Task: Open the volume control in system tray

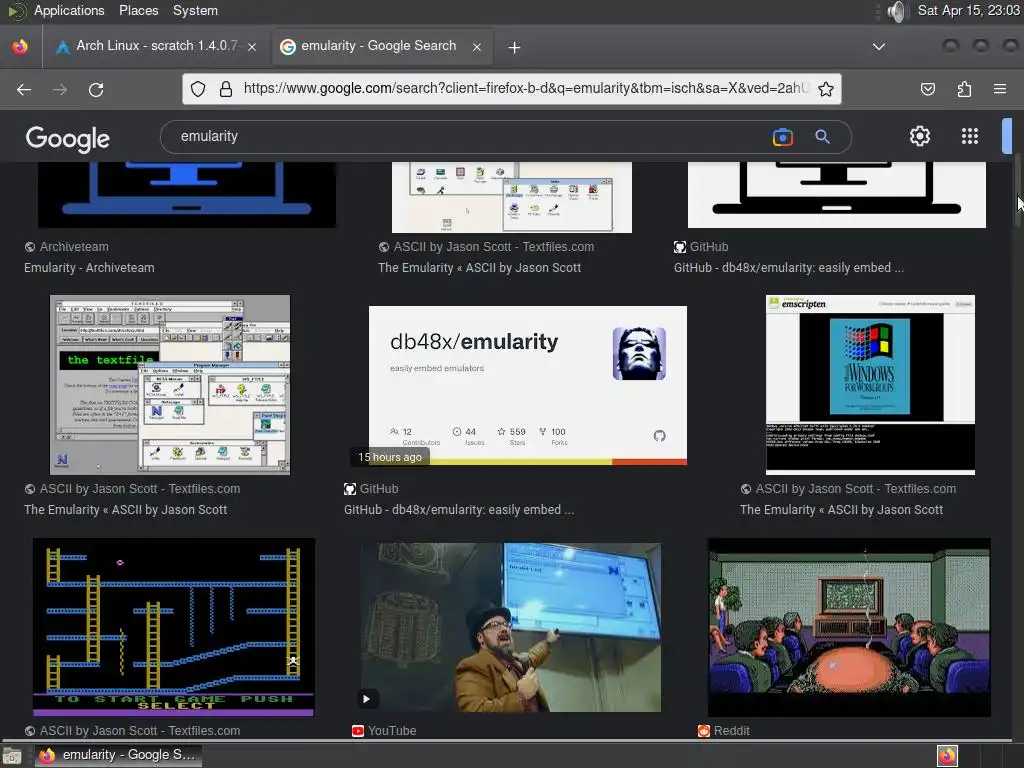Action: point(898,11)
